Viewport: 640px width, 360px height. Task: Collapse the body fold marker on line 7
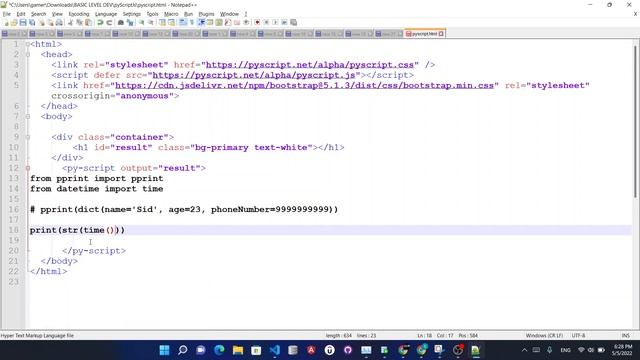[28, 116]
